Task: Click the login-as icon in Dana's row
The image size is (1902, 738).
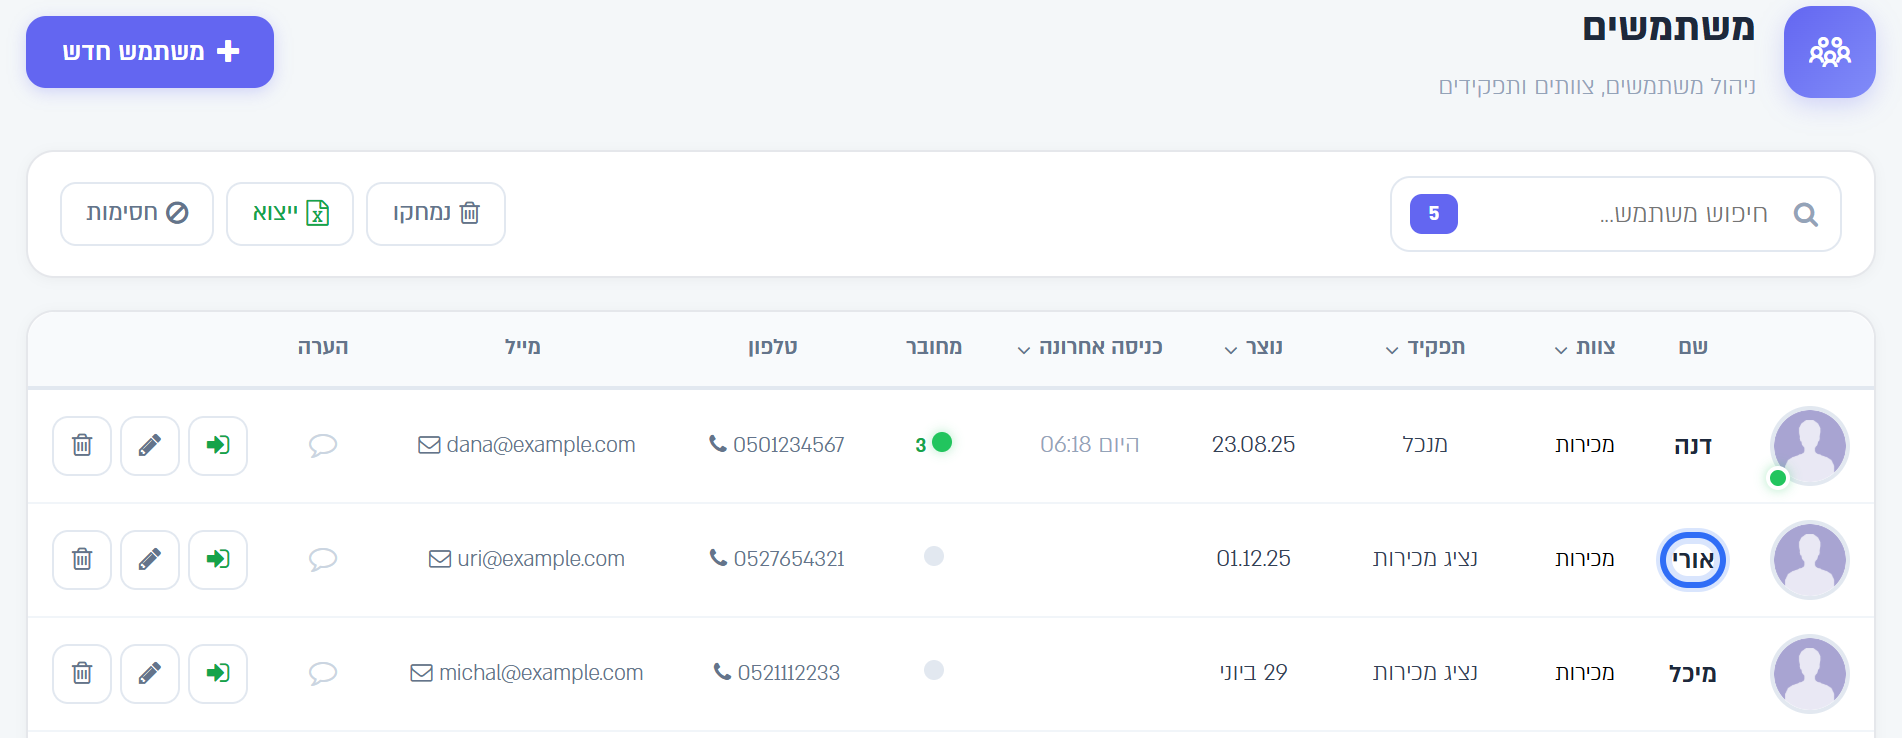Action: click(x=218, y=445)
